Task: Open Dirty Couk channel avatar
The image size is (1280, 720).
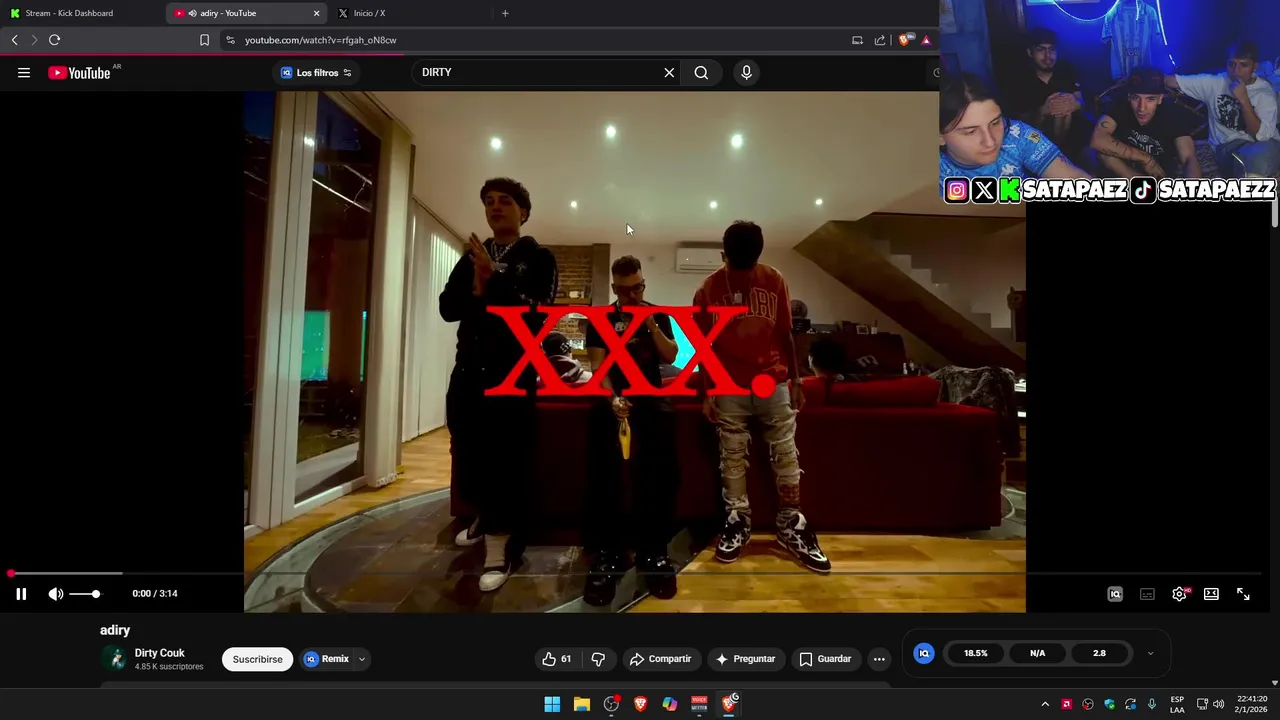Action: click(x=116, y=659)
